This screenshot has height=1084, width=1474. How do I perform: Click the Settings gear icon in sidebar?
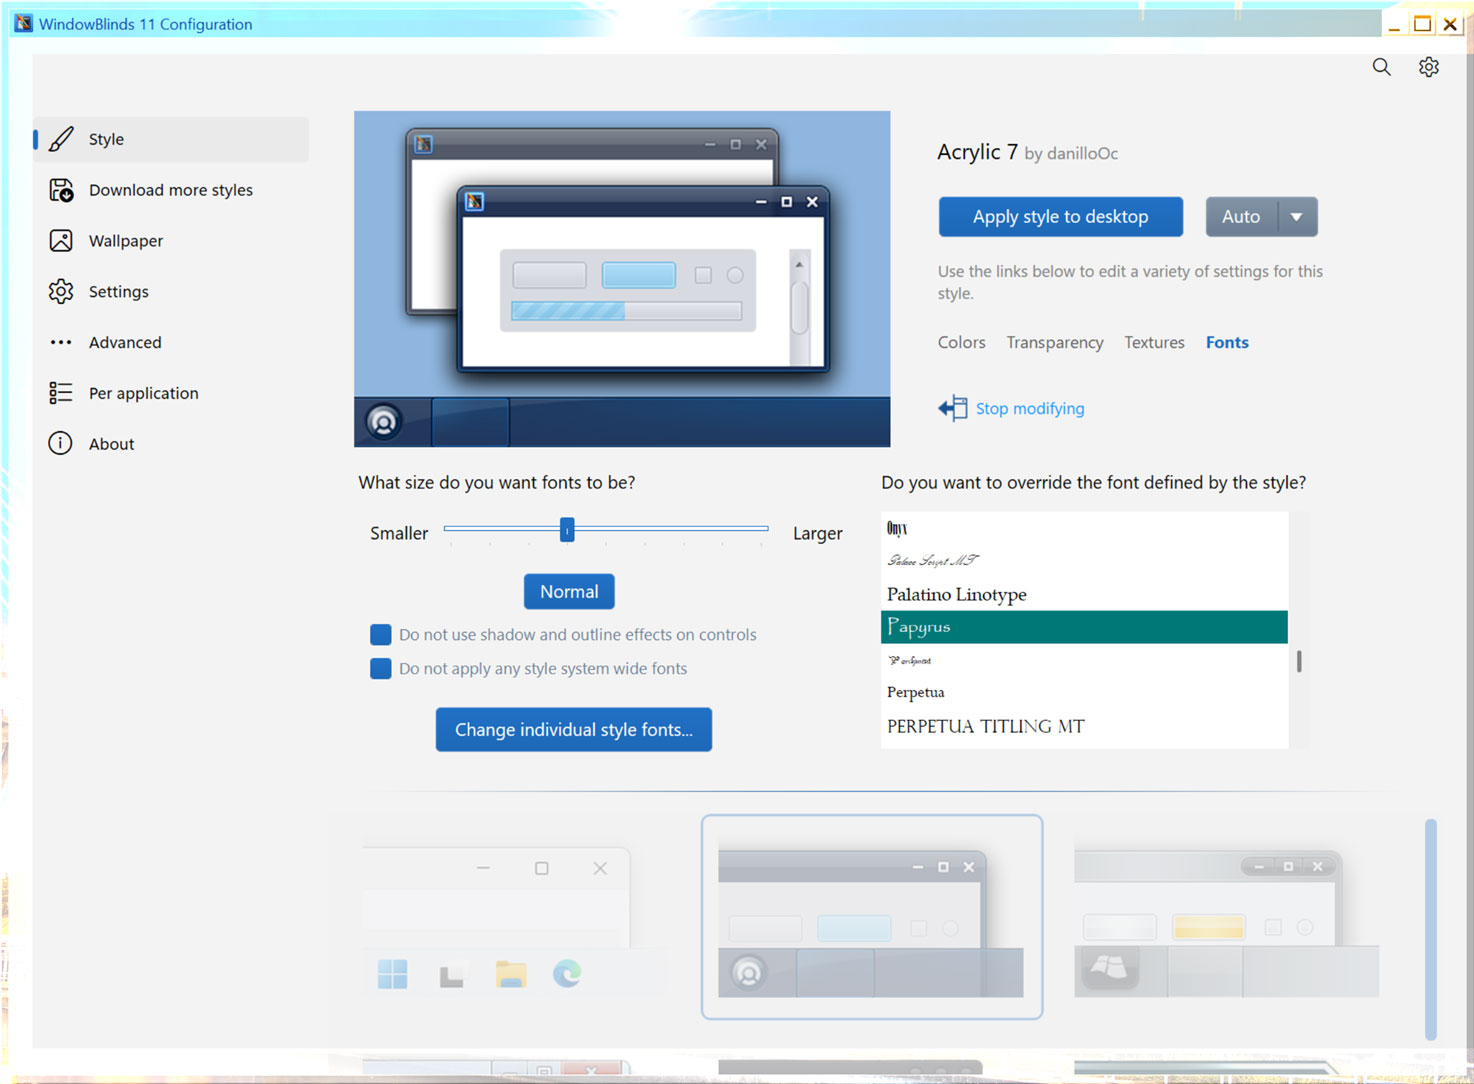tap(61, 291)
